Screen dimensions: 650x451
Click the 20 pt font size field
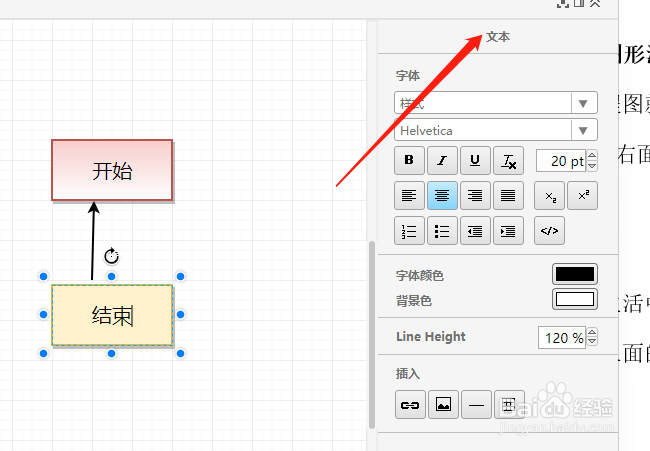pos(561,161)
